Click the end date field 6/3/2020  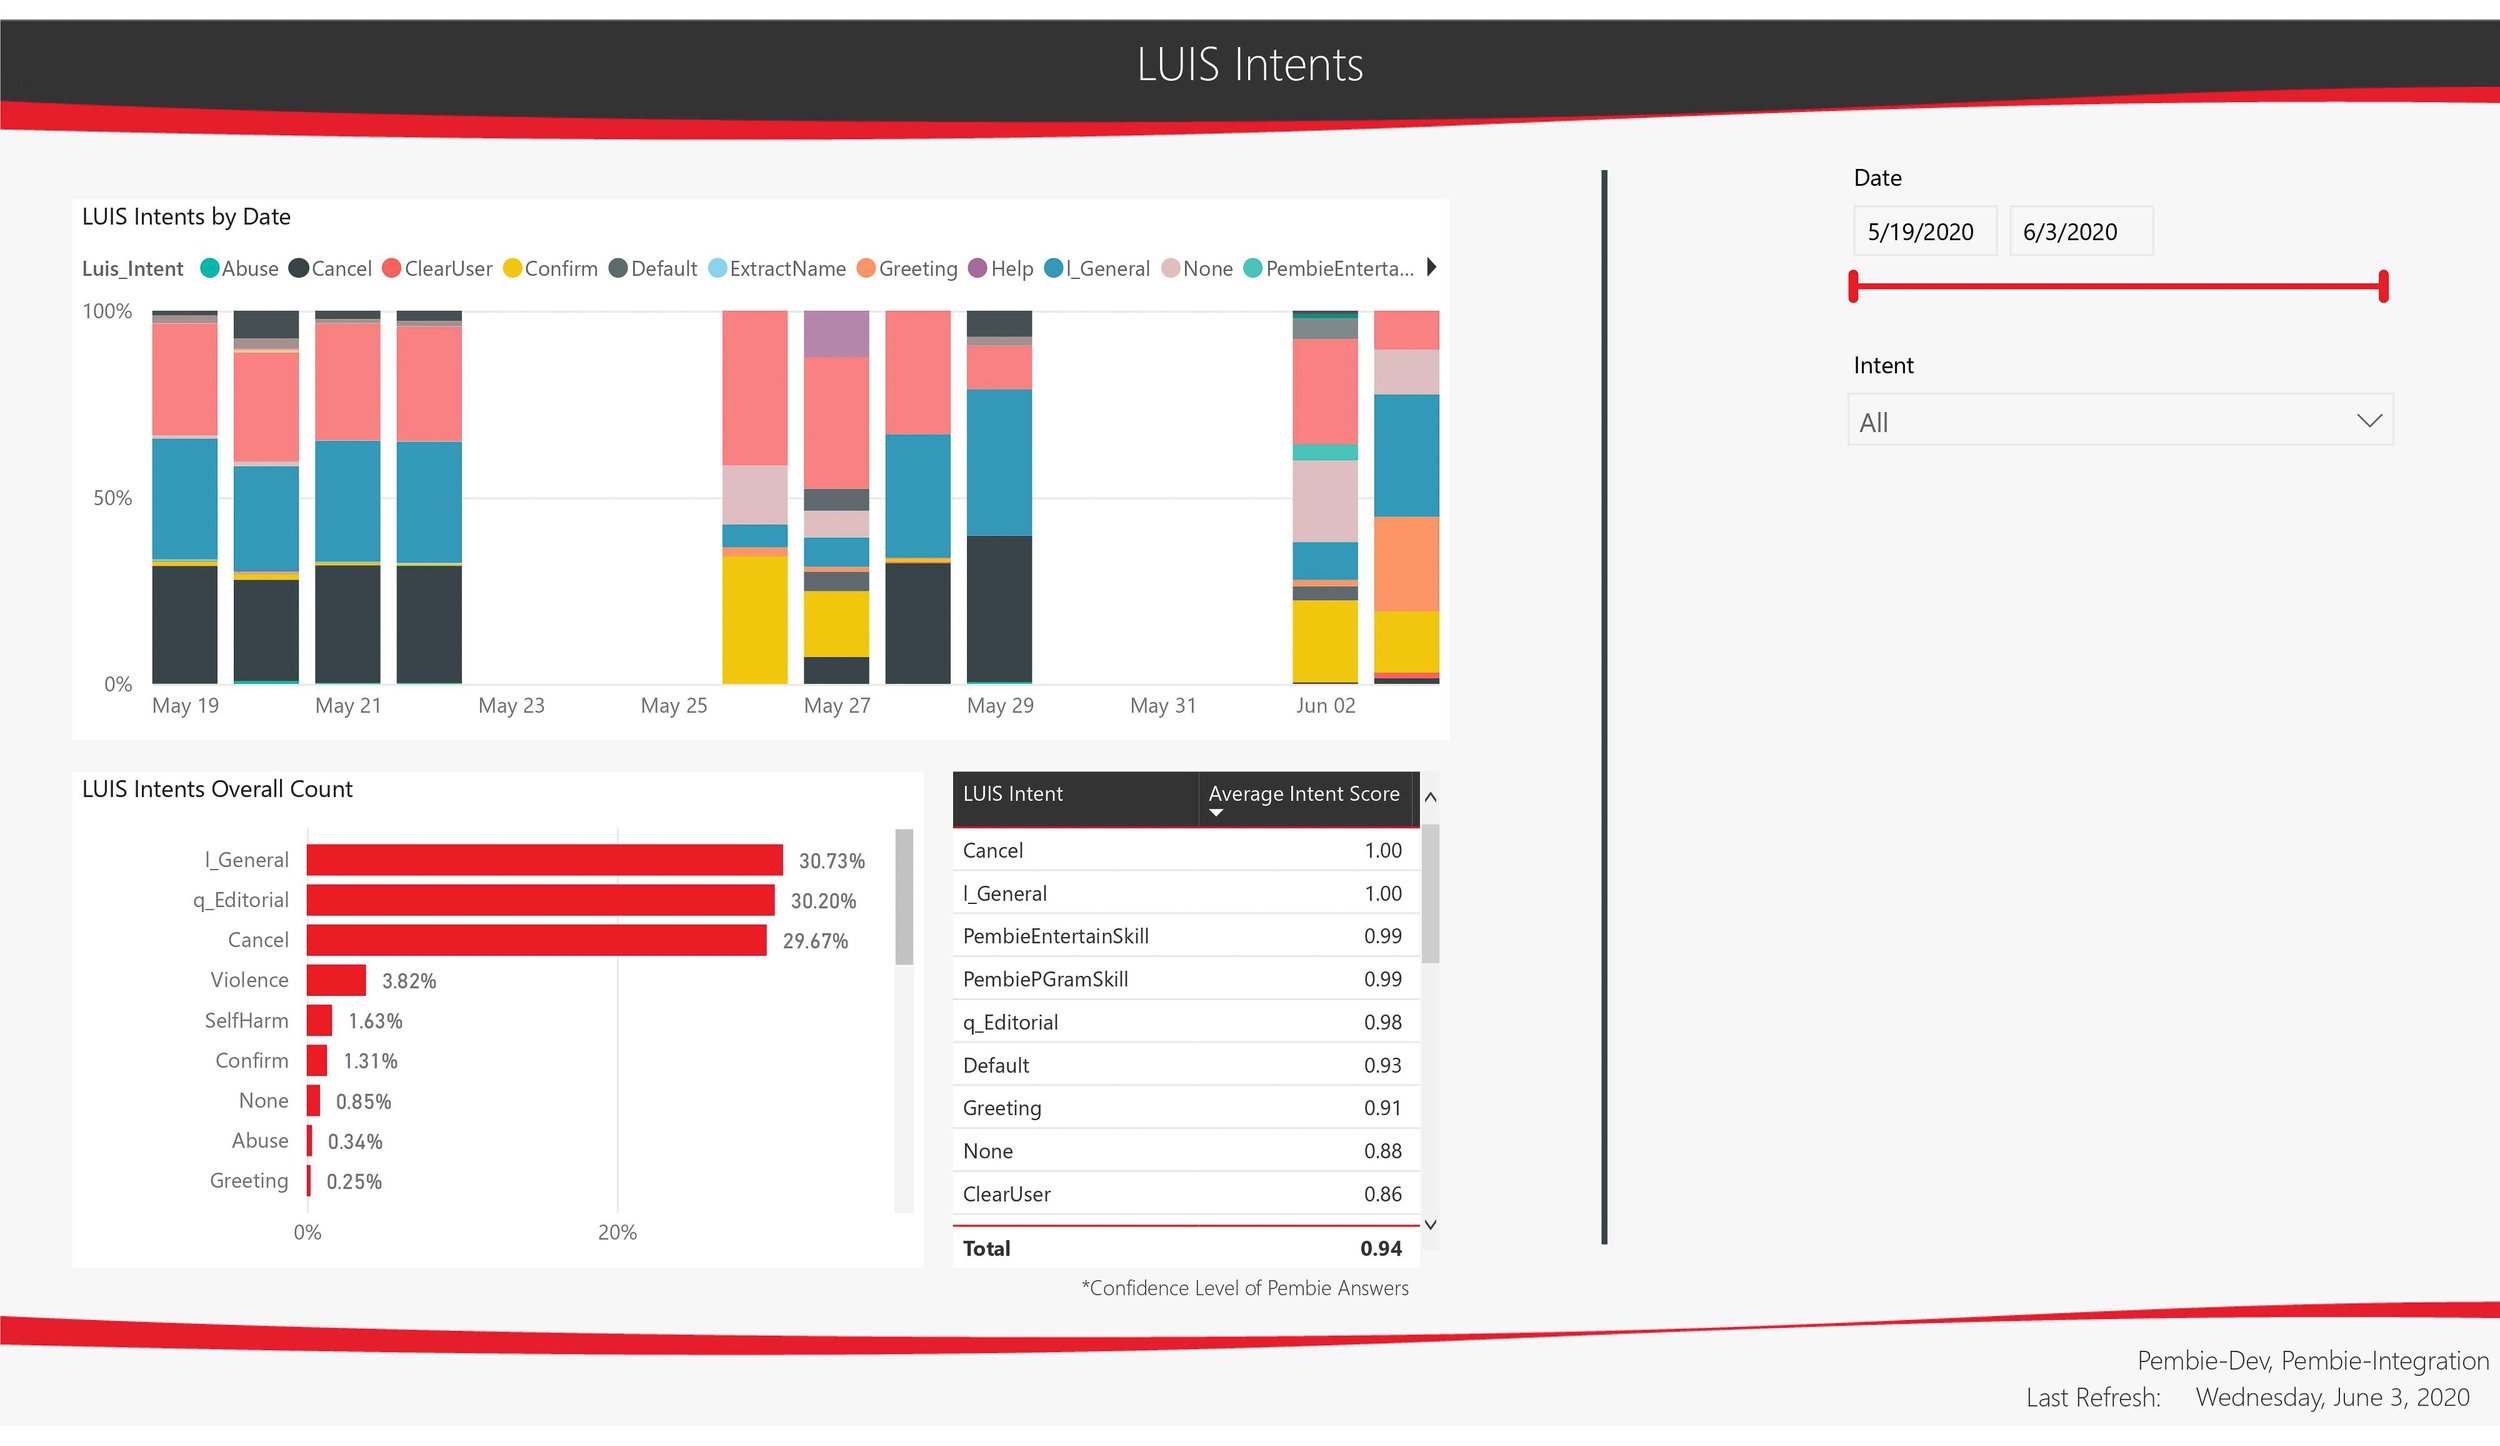[x=2081, y=232]
